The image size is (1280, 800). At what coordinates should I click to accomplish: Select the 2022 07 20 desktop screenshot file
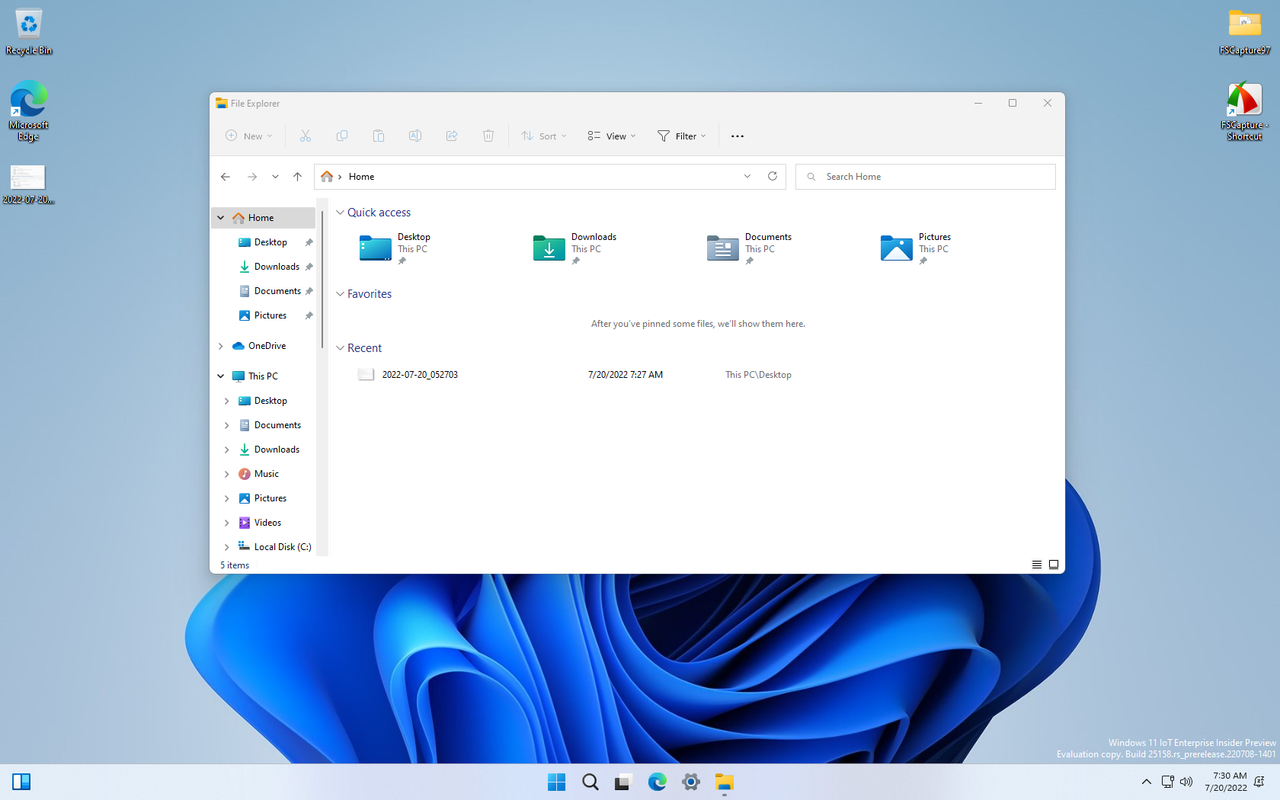pos(28,185)
